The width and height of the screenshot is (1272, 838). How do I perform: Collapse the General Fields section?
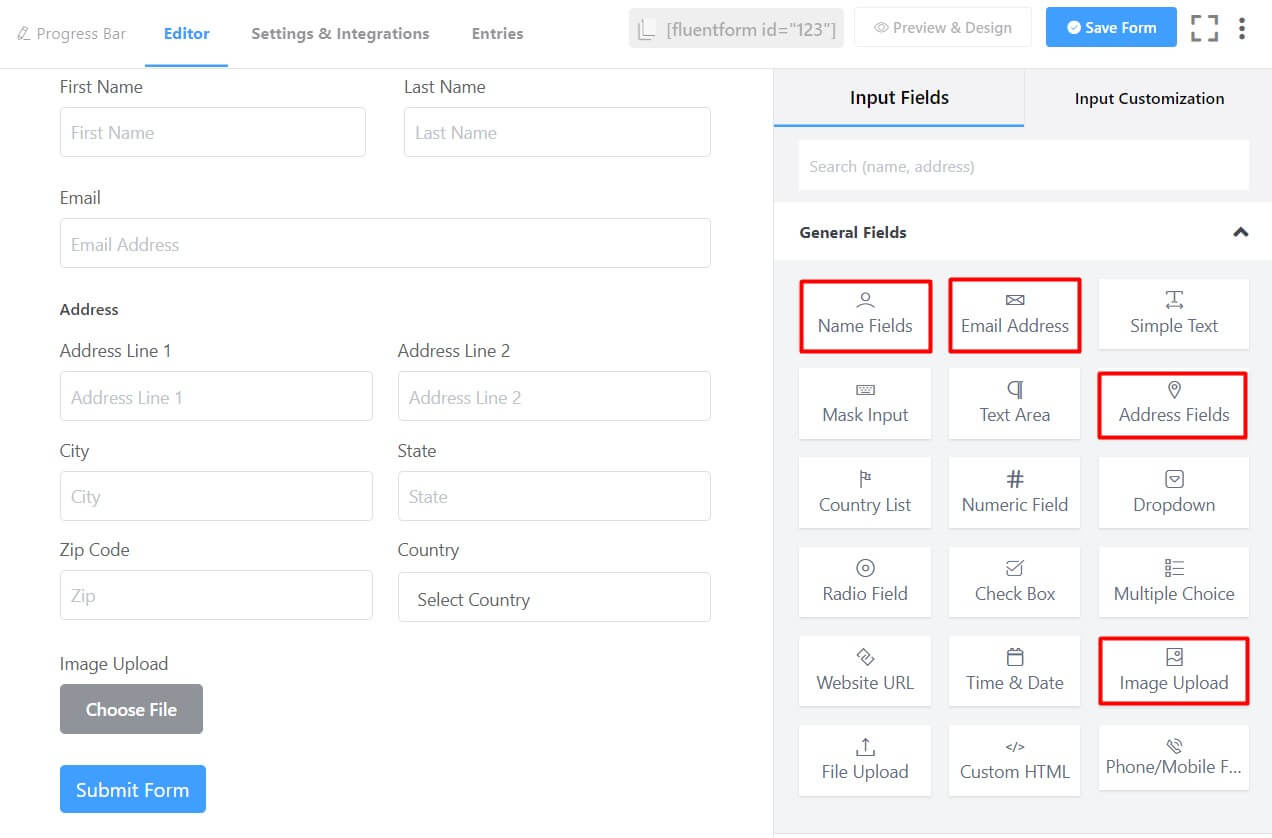tap(1240, 232)
